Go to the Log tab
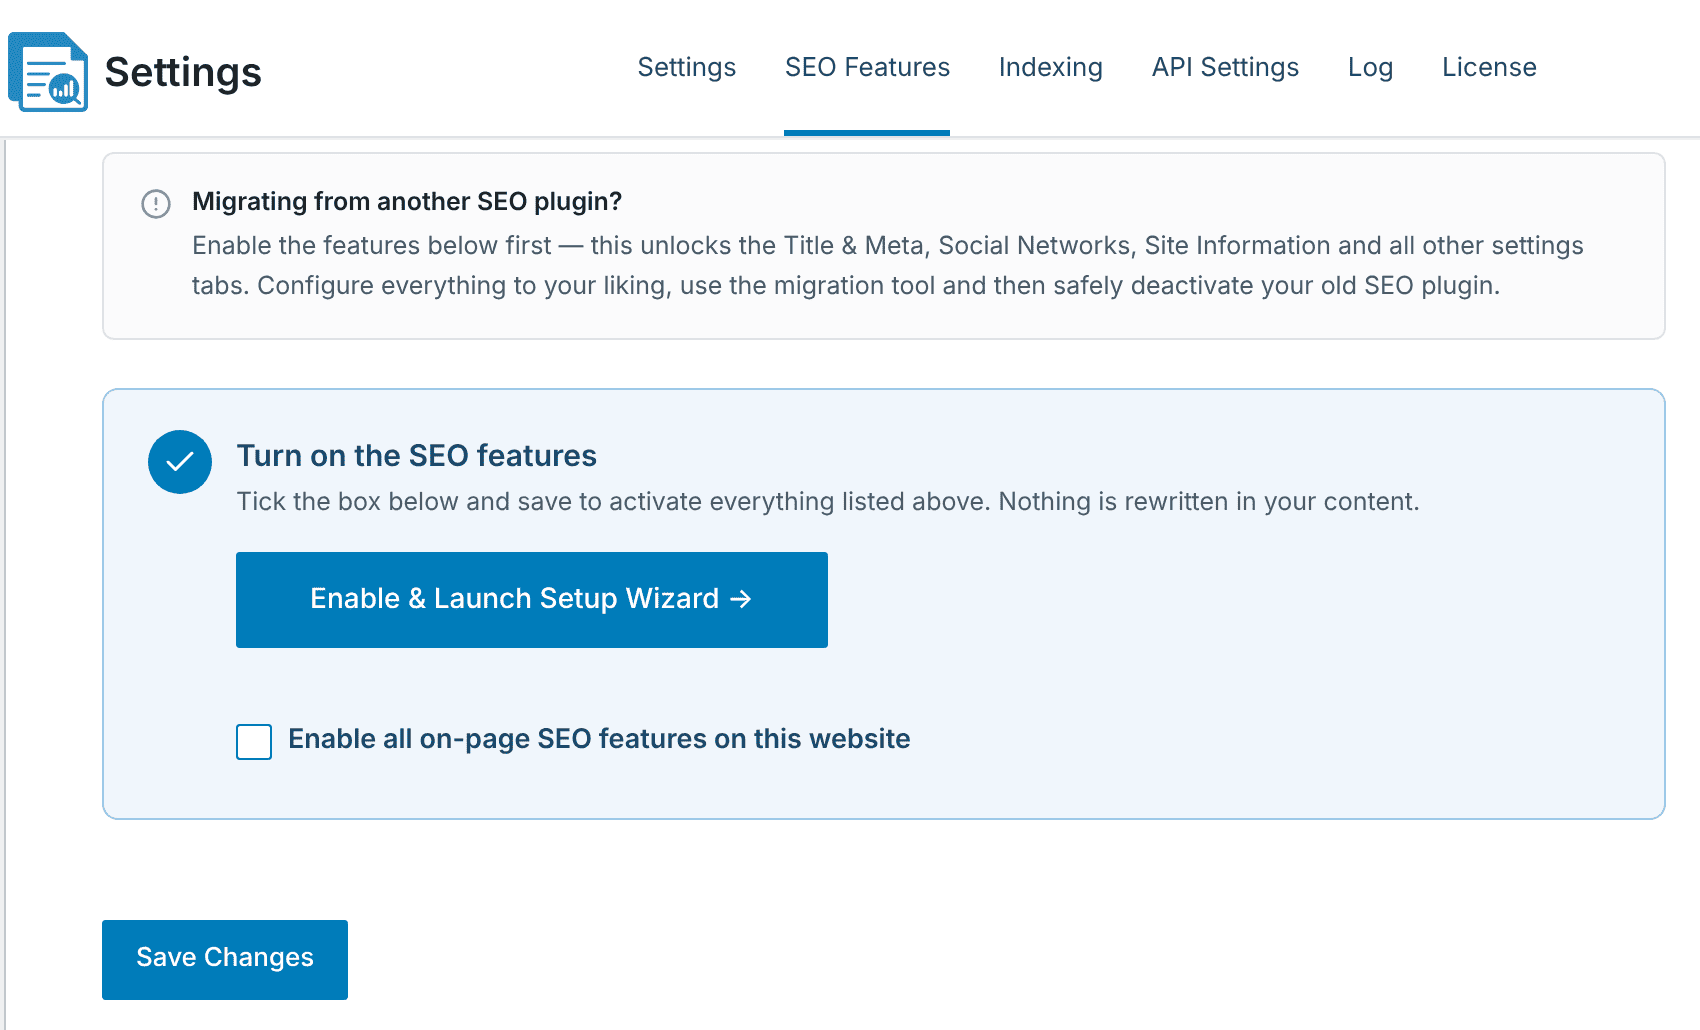The image size is (1700, 1030). pos(1370,67)
